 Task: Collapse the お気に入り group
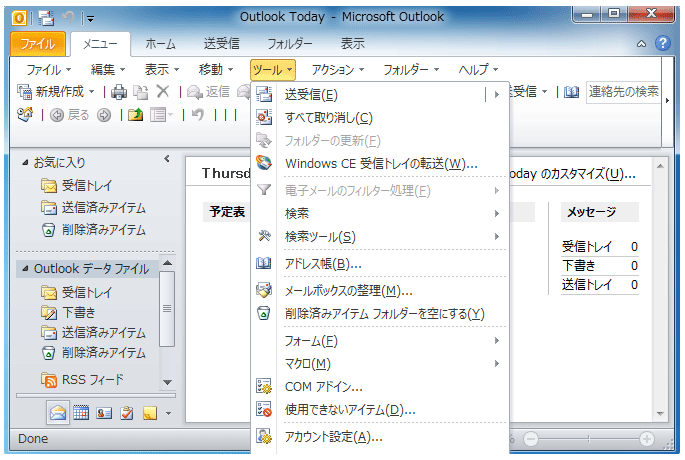tap(25, 163)
